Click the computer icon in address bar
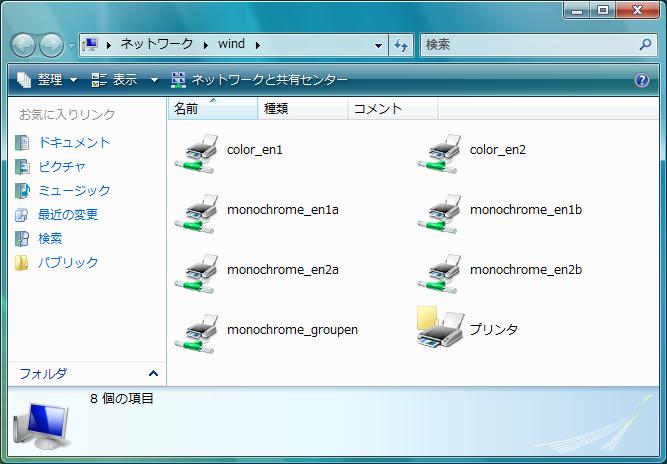Viewport: 667px width, 464px height. pyautogui.click(x=91, y=44)
